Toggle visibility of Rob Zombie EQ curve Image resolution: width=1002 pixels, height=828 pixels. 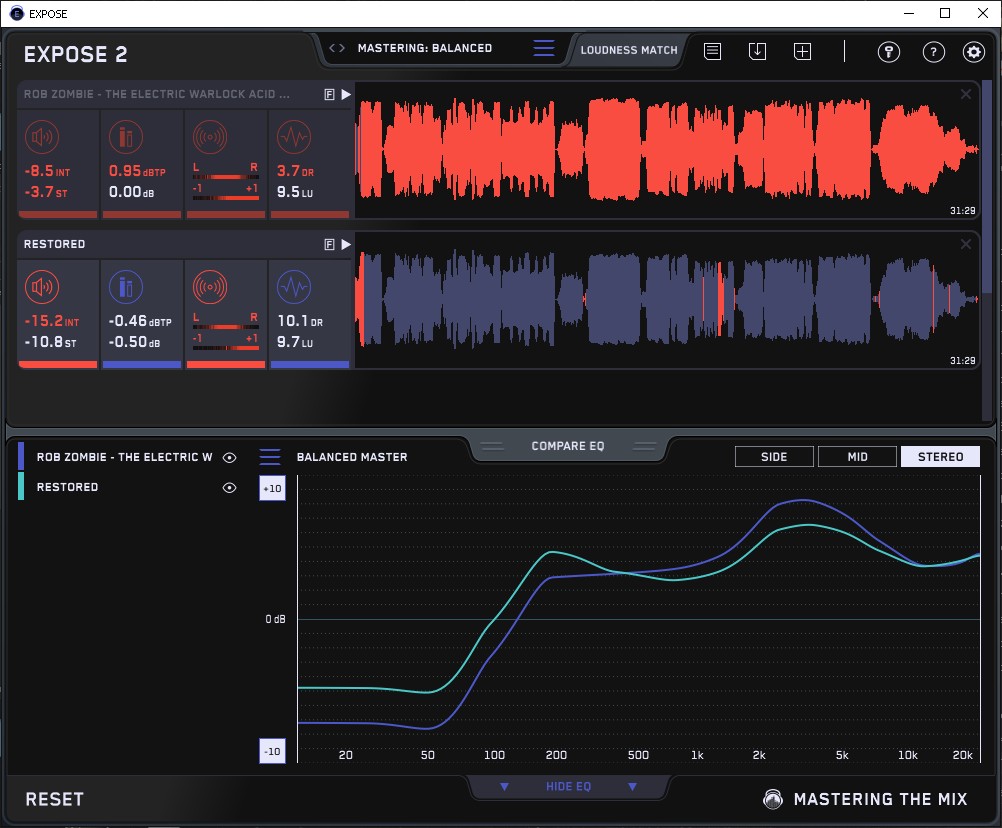tap(230, 457)
